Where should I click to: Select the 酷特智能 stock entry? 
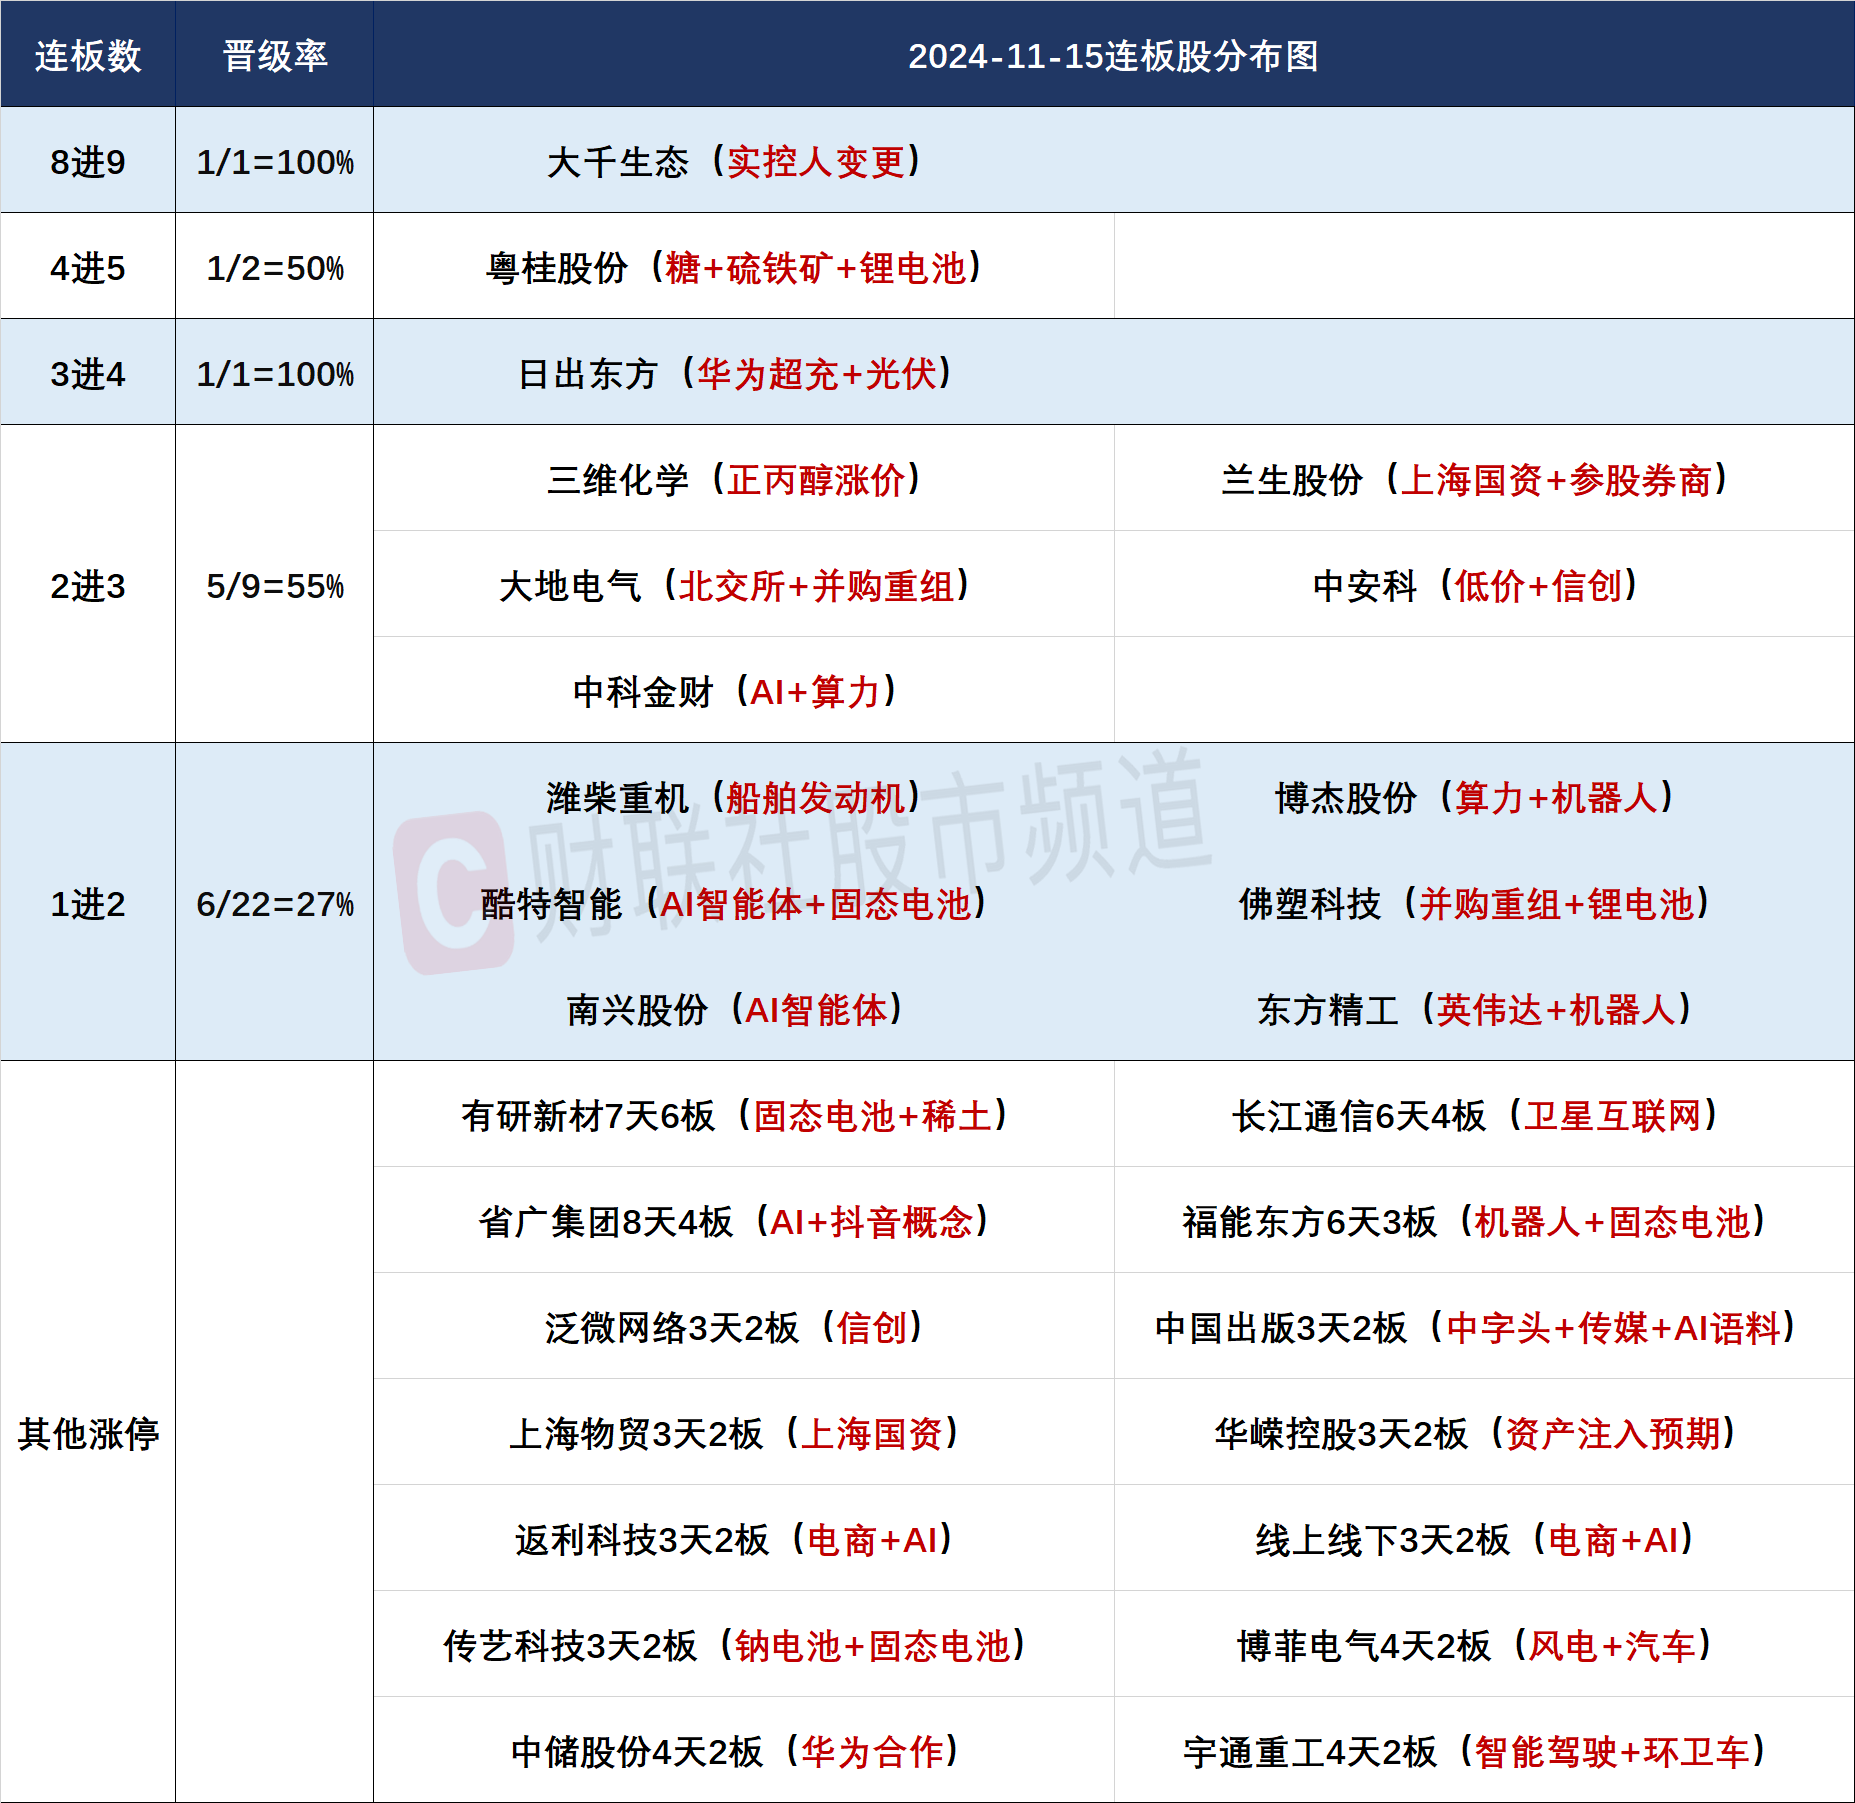pyautogui.click(x=735, y=904)
